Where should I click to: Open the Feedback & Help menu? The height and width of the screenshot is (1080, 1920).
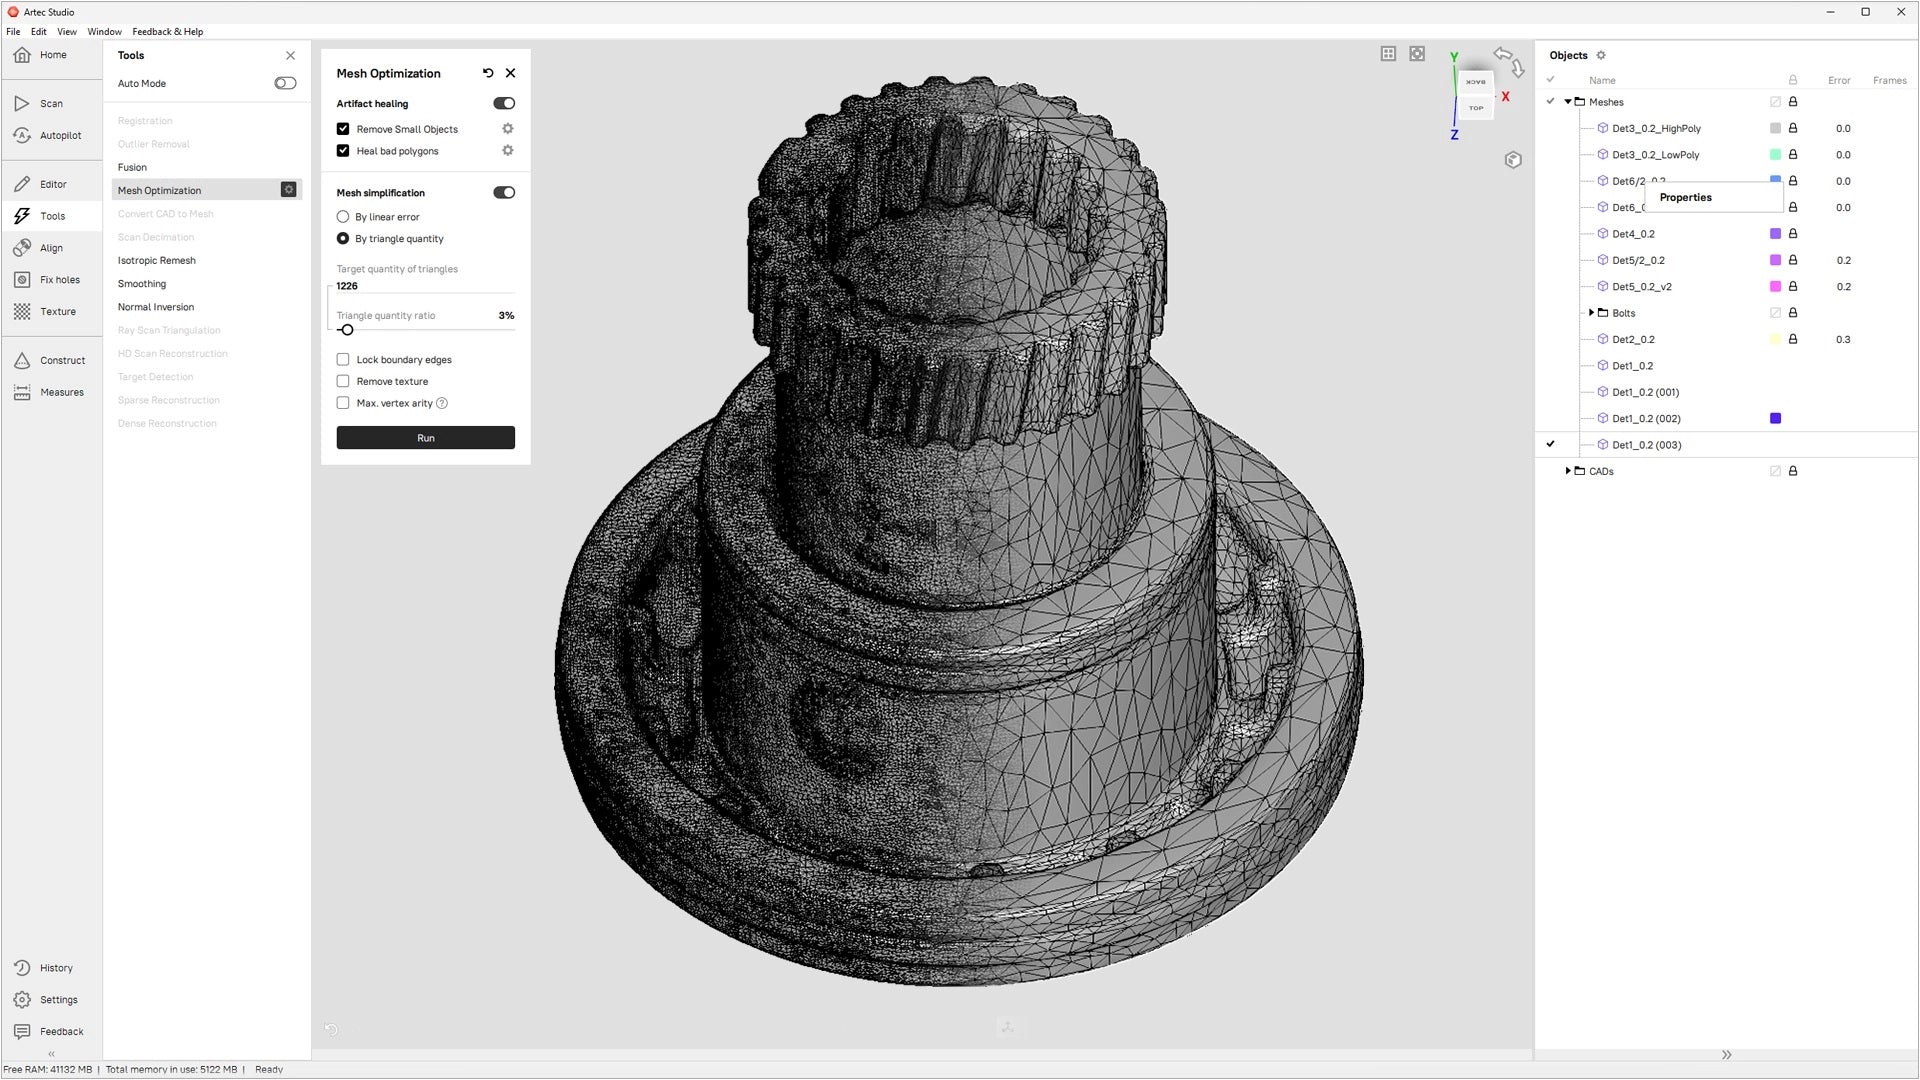[x=167, y=31]
